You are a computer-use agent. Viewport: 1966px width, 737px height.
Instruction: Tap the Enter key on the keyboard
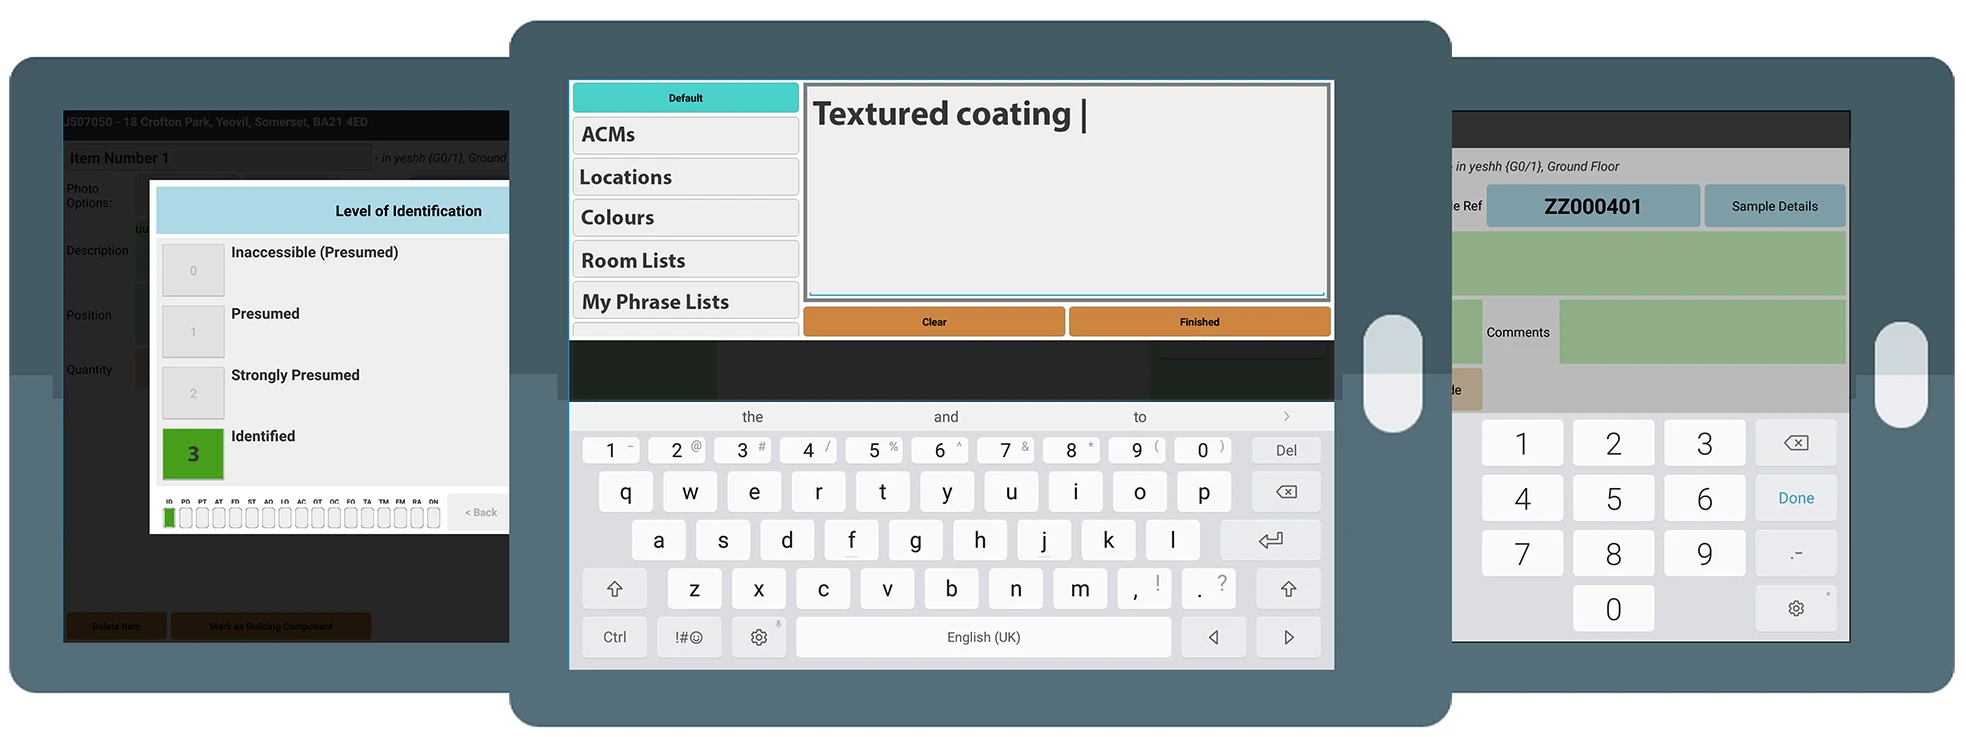click(1270, 540)
